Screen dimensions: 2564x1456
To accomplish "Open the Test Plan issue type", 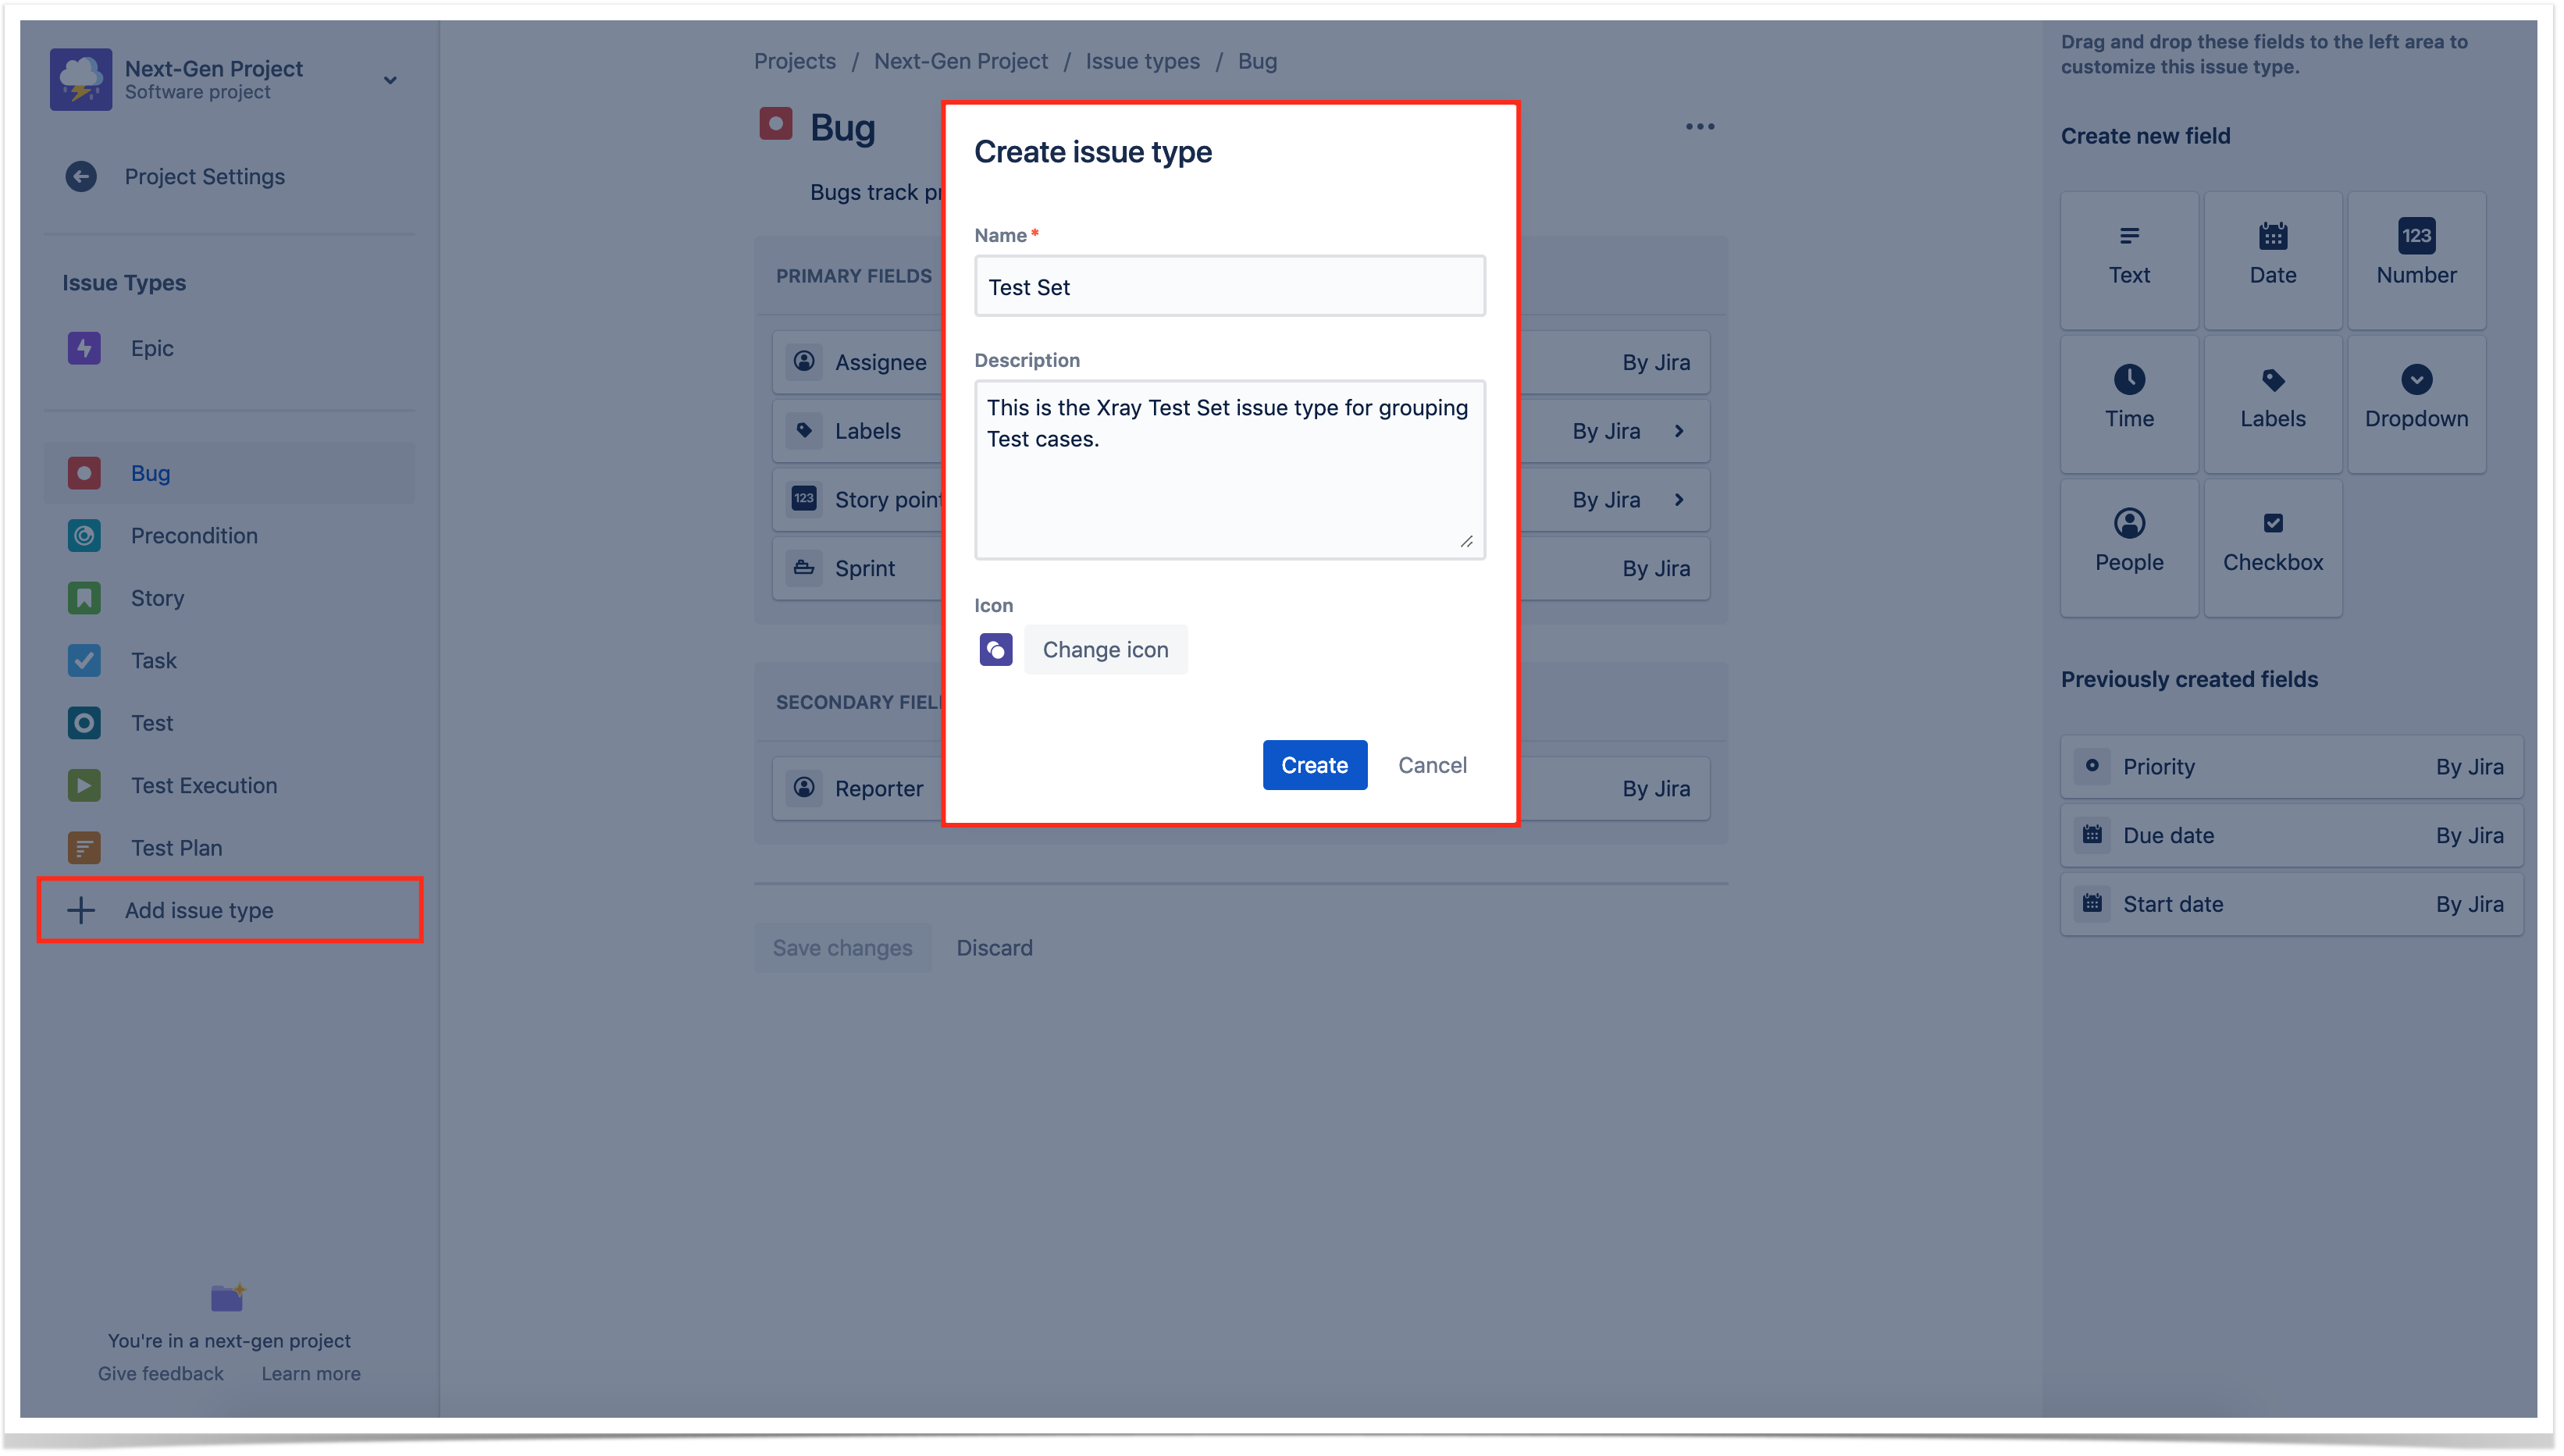I will coord(230,848).
